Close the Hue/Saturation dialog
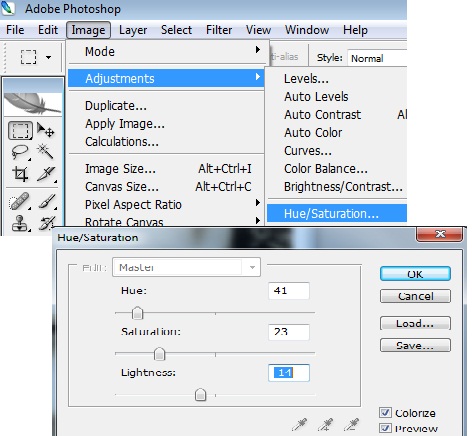472x436 pixels. [x=440, y=234]
